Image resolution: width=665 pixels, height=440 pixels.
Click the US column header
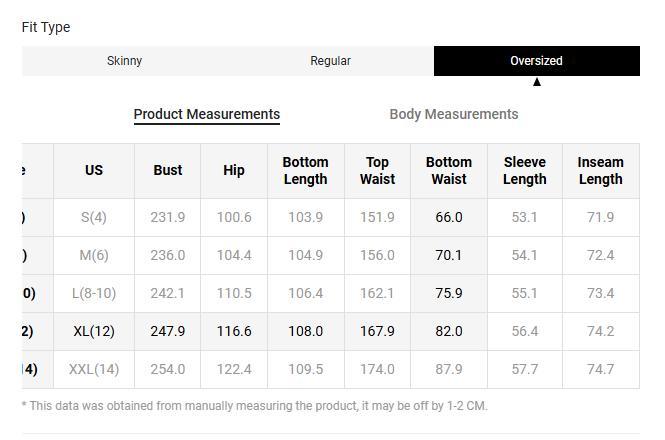[x=94, y=171]
